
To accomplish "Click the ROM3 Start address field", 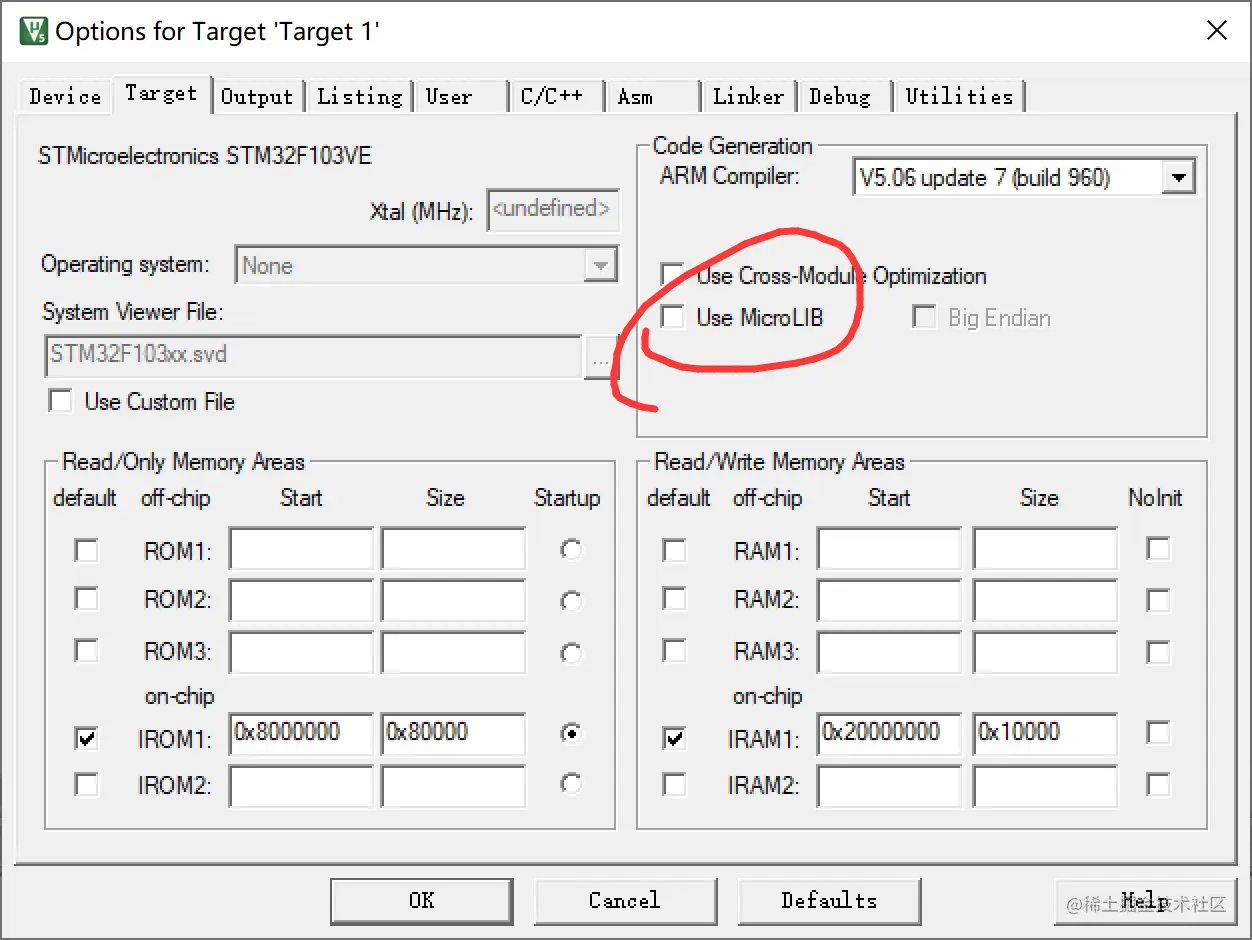I will (x=301, y=651).
